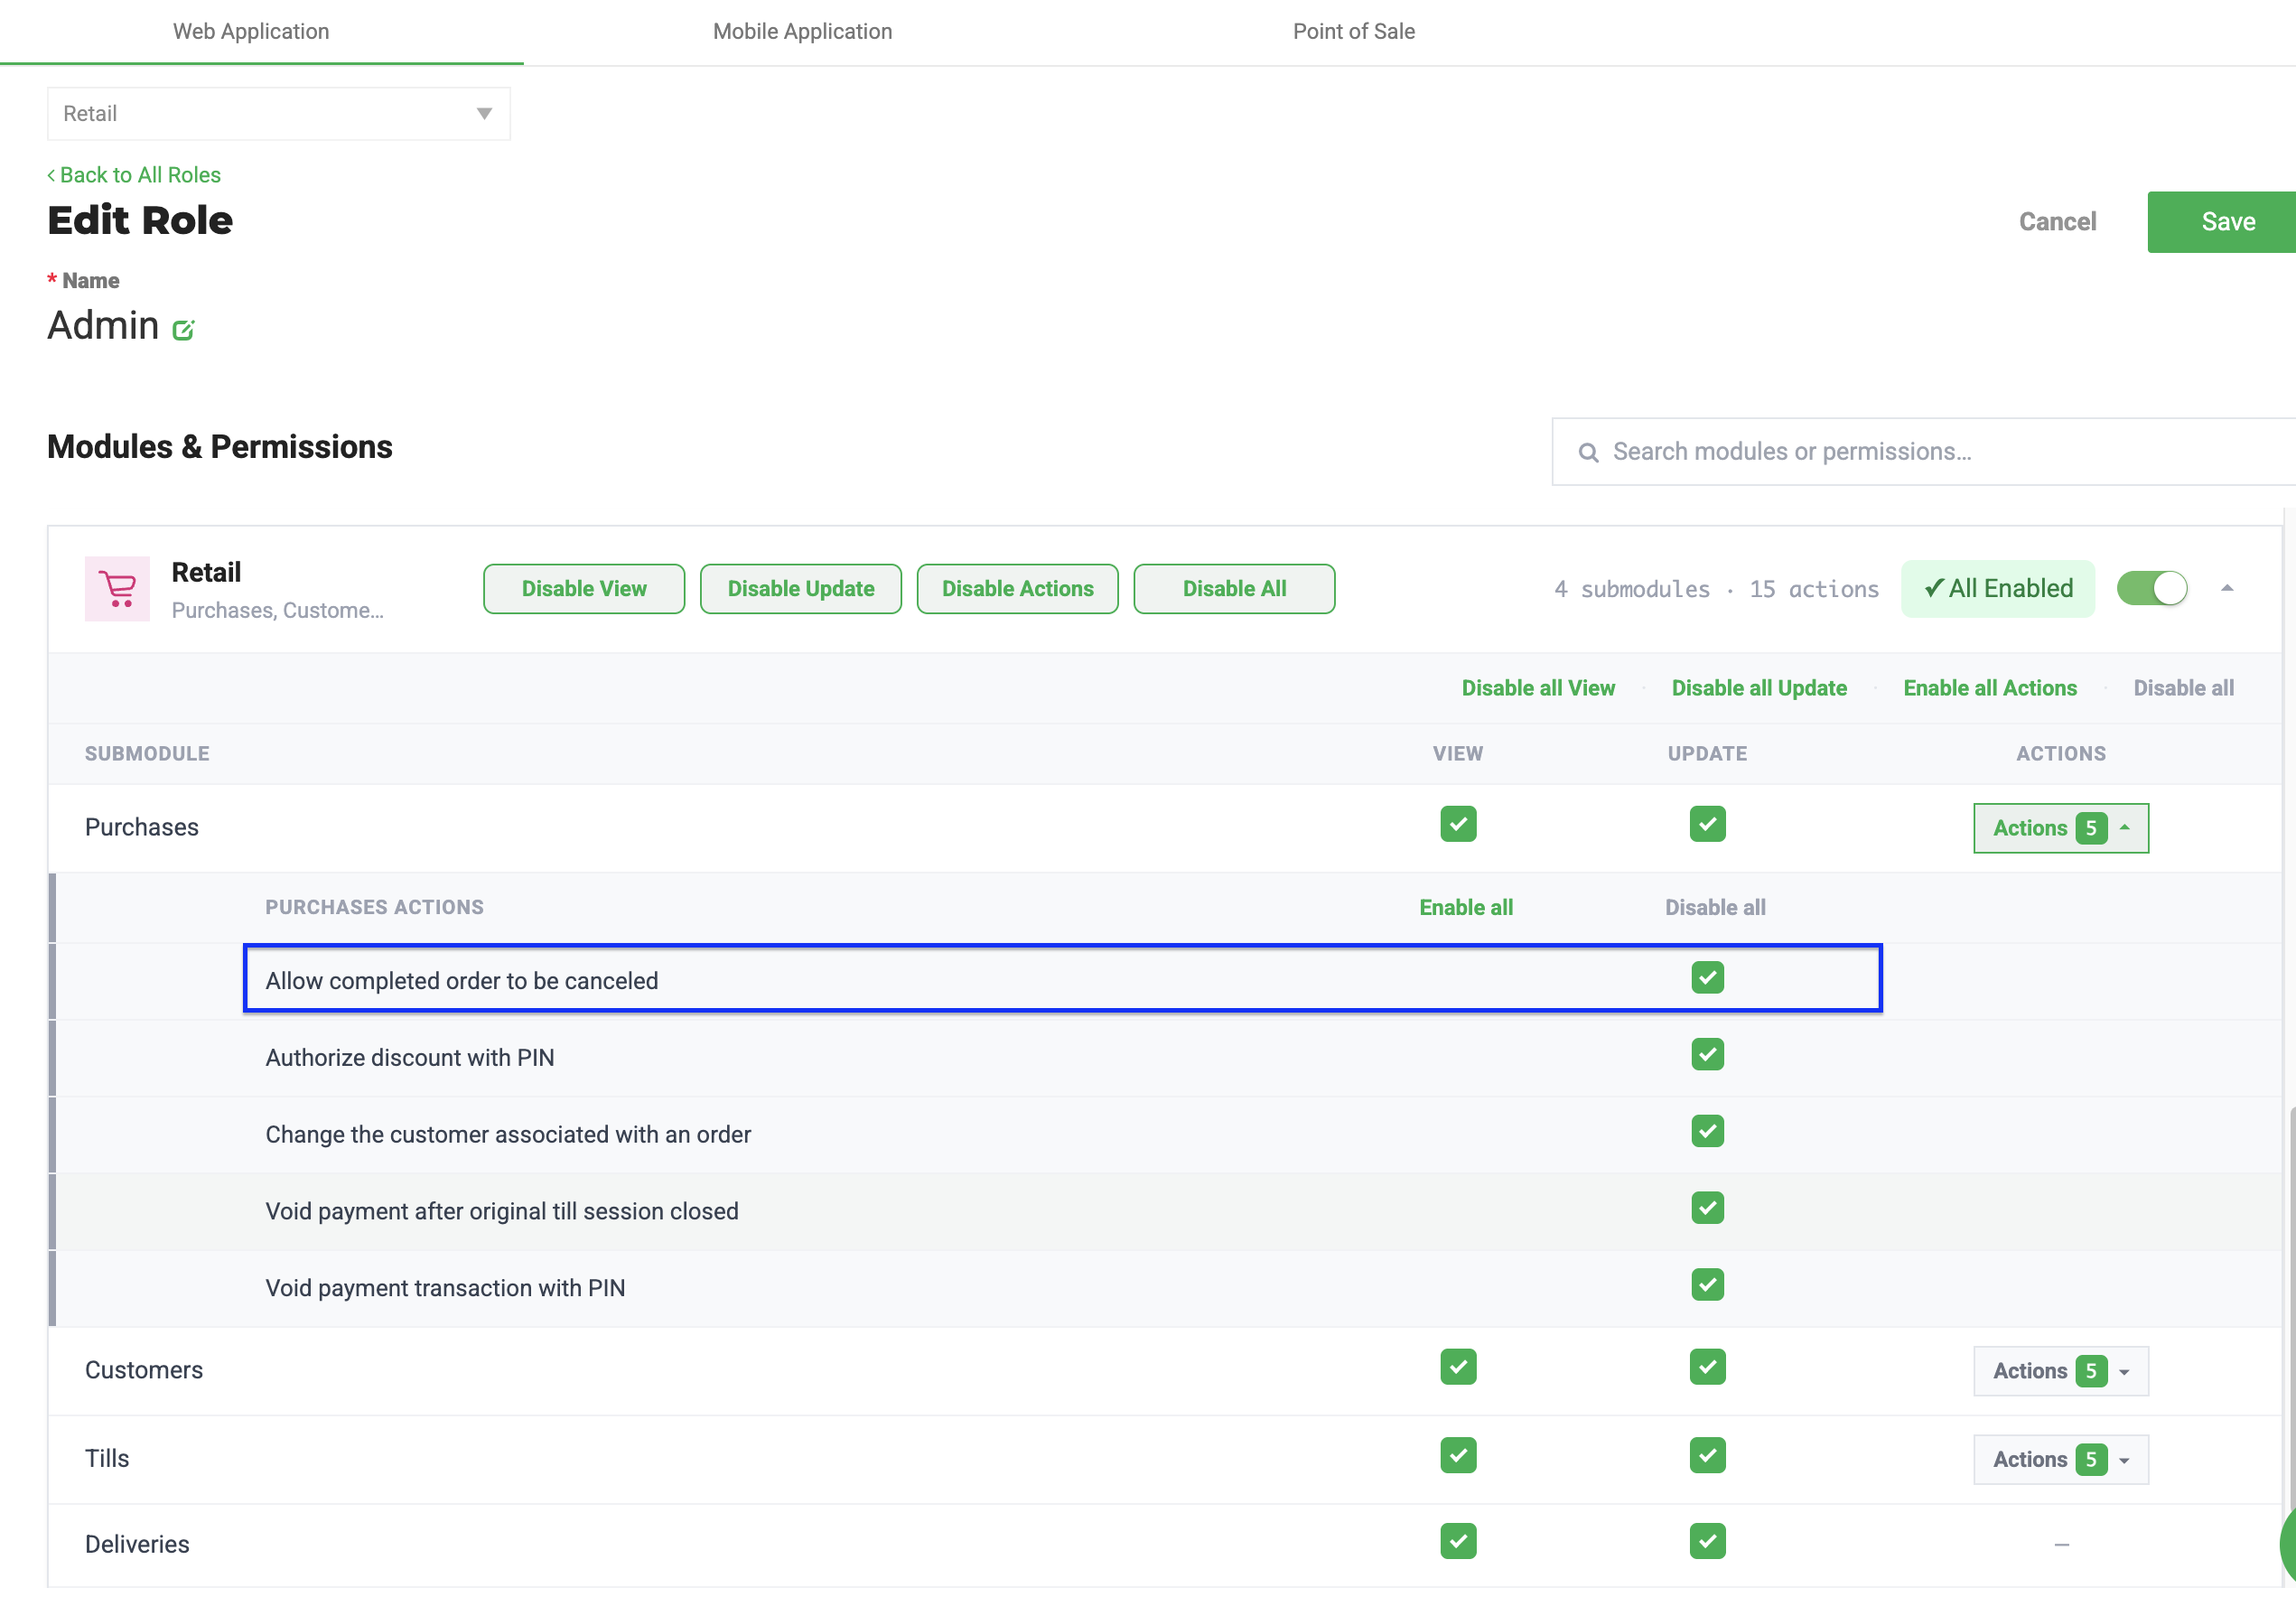This screenshot has height=1597, width=2296.
Task: Click the Disable All button
Action: (x=1234, y=589)
